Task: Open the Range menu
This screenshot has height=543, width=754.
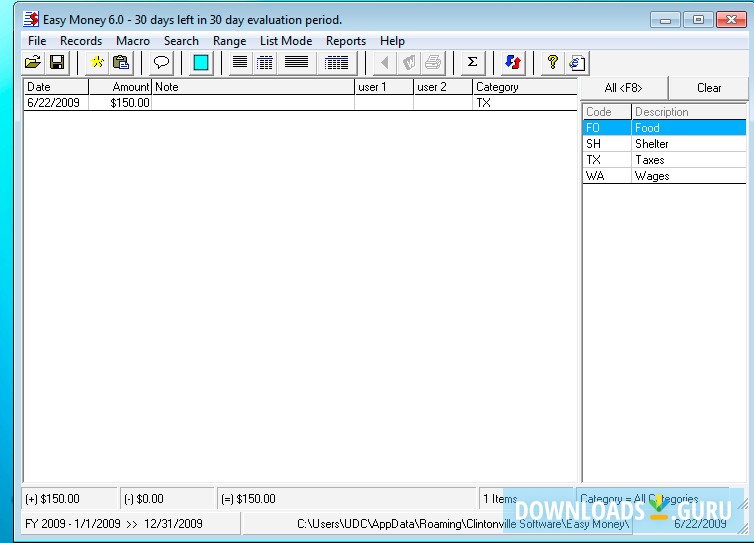Action: click(229, 41)
